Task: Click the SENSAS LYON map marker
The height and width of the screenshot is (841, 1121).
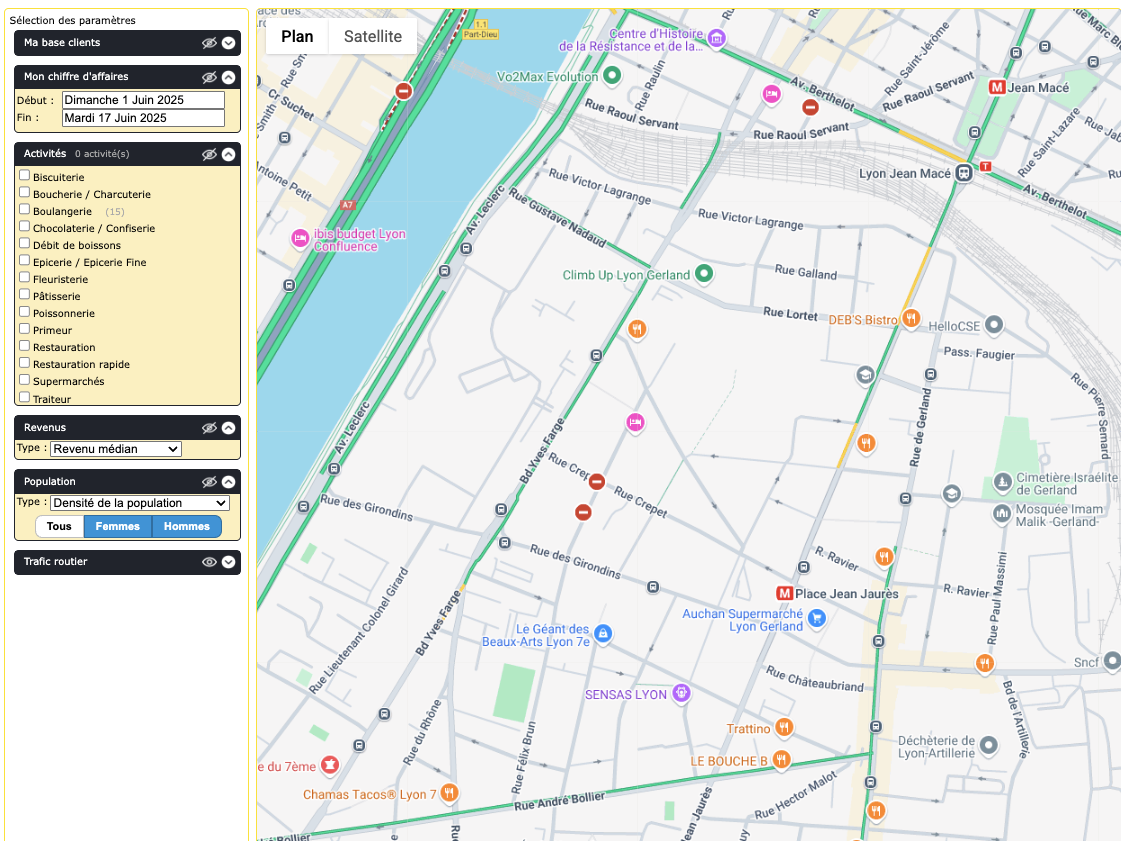Action: [x=681, y=693]
